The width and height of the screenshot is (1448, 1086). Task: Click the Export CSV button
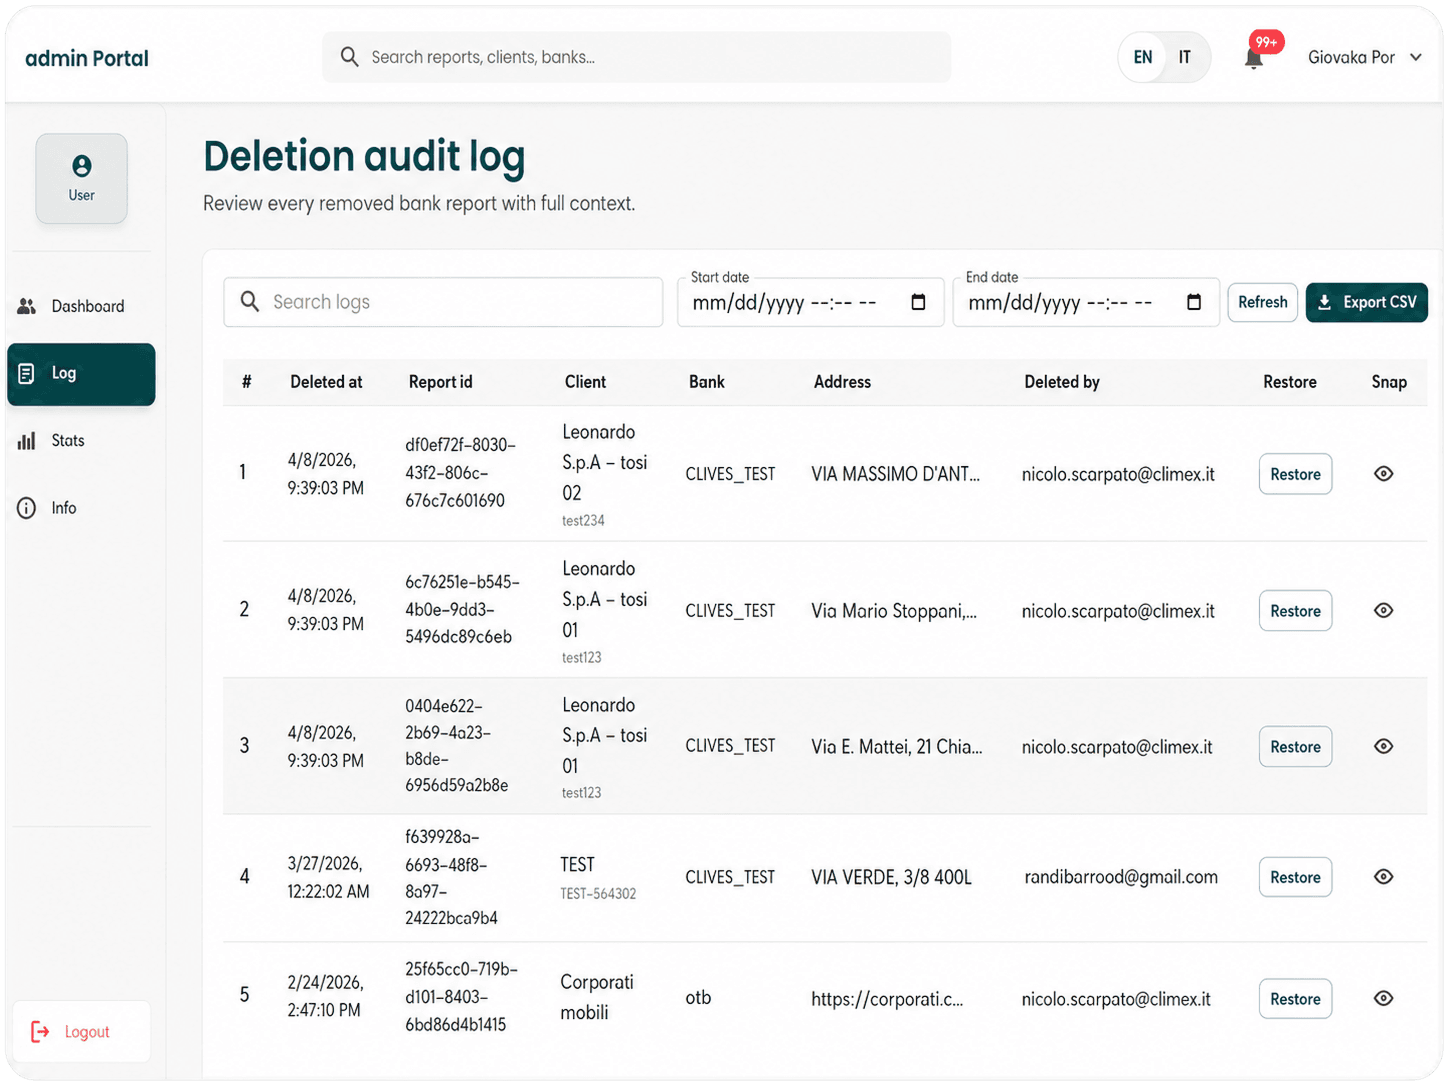(1366, 302)
